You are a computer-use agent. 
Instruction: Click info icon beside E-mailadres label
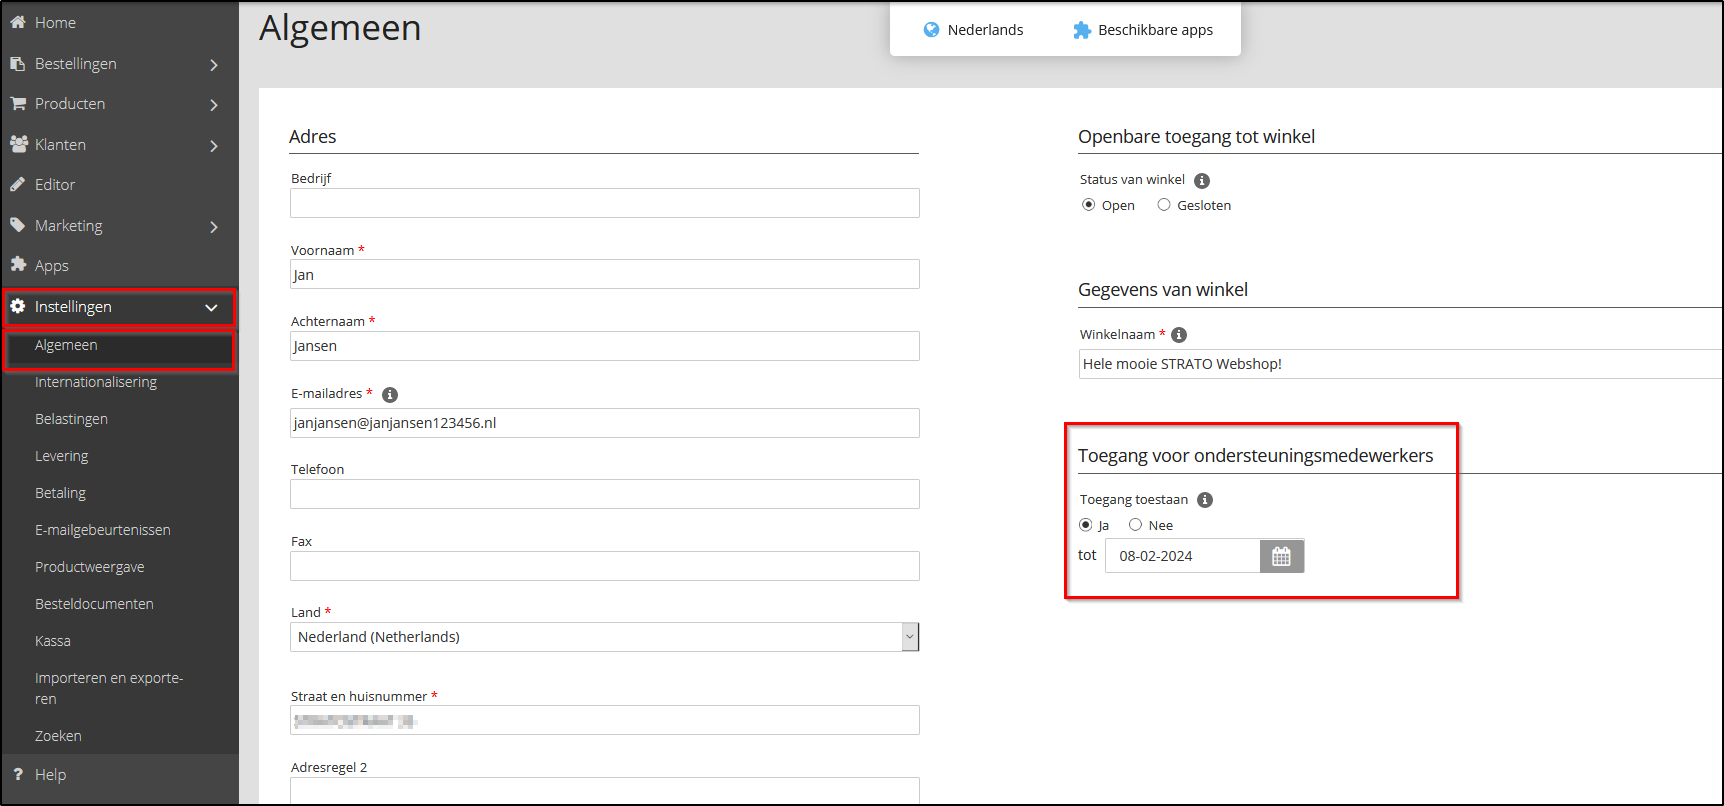pyautogui.click(x=390, y=395)
